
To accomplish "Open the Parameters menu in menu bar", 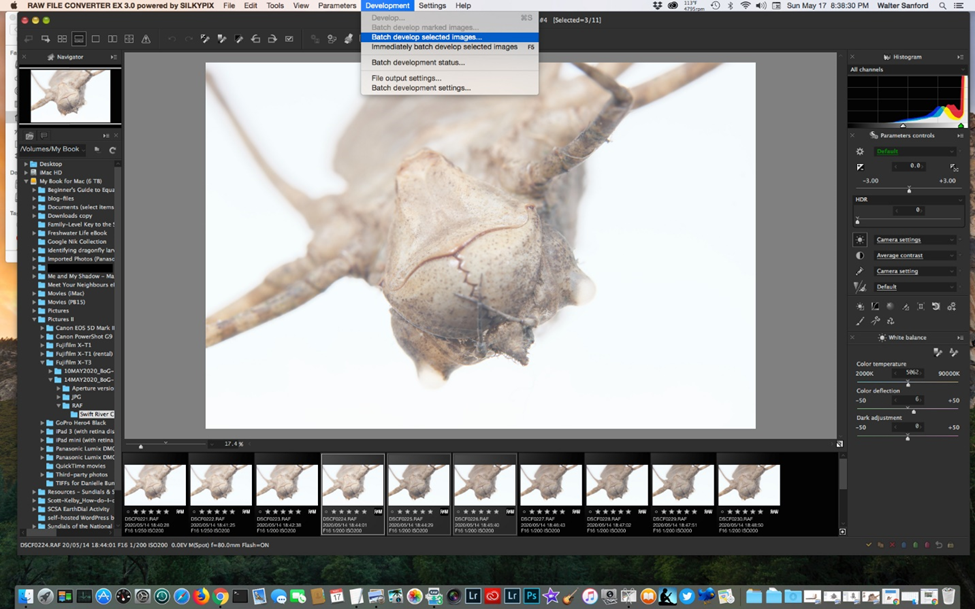I will pyautogui.click(x=337, y=6).
